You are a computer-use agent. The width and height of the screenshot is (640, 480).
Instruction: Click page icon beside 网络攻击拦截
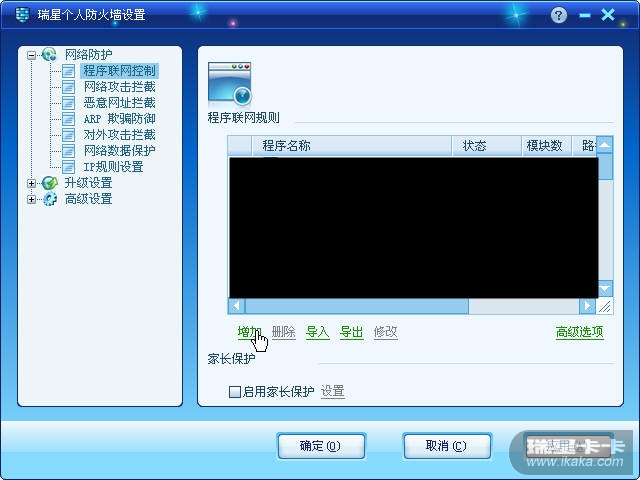[68, 87]
